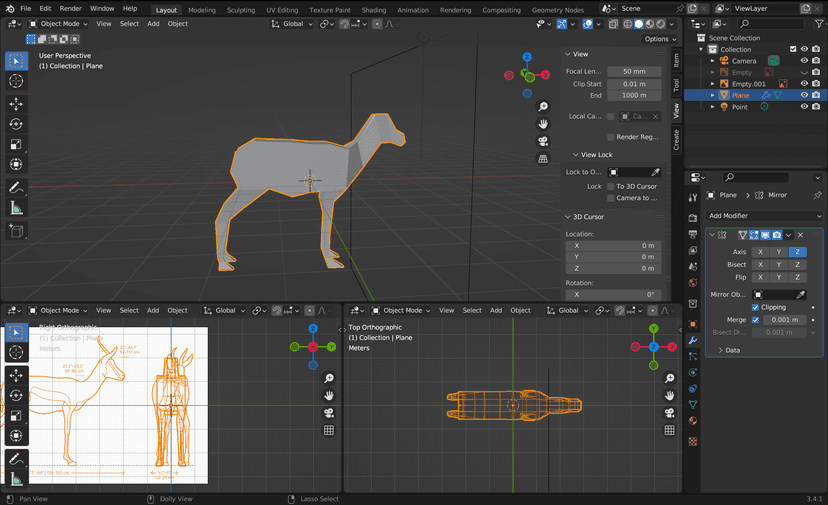Select the Move tool in main viewport

pos(16,104)
